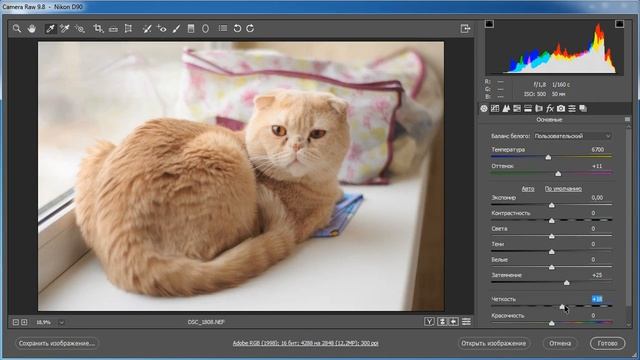Copy current settings to Before
This screenshot has height=360, width=640.
pyautogui.click(x=453, y=322)
